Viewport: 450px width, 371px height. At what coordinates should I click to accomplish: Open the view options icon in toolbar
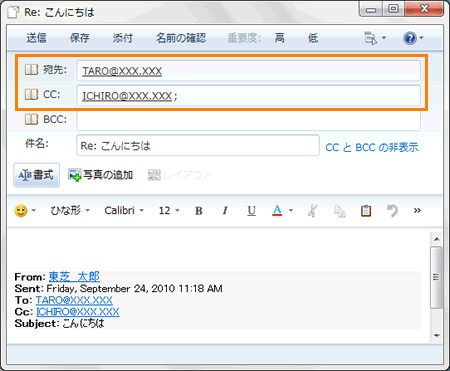370,38
